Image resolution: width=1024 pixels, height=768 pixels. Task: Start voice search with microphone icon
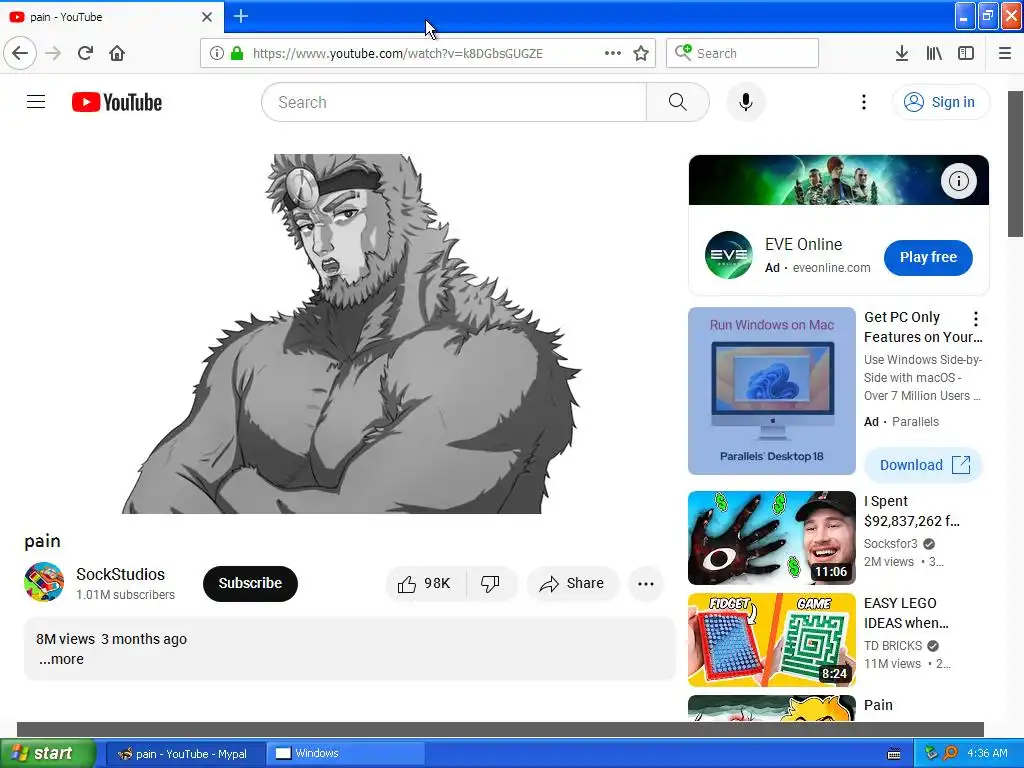click(746, 102)
